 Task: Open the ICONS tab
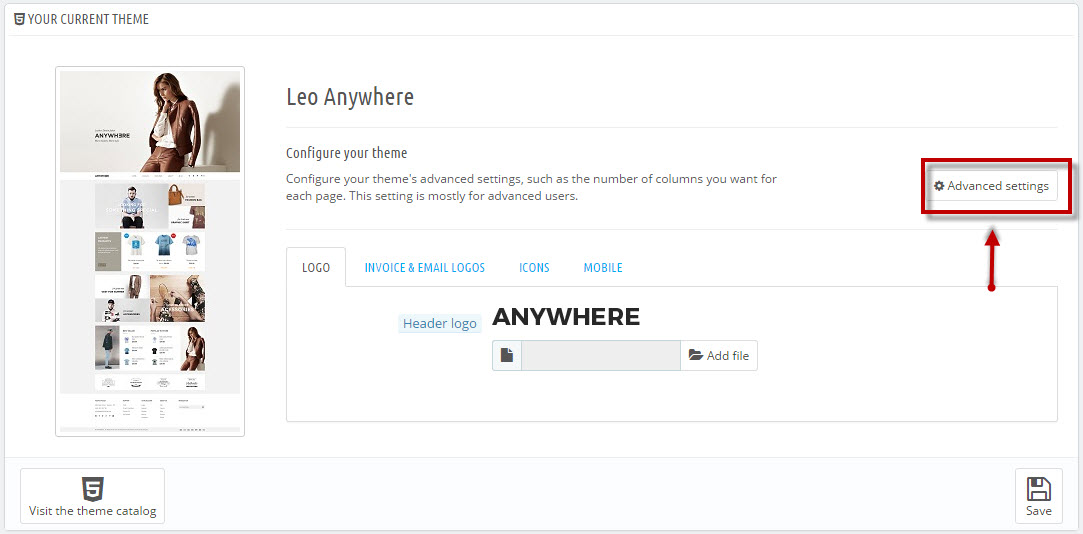(x=534, y=267)
